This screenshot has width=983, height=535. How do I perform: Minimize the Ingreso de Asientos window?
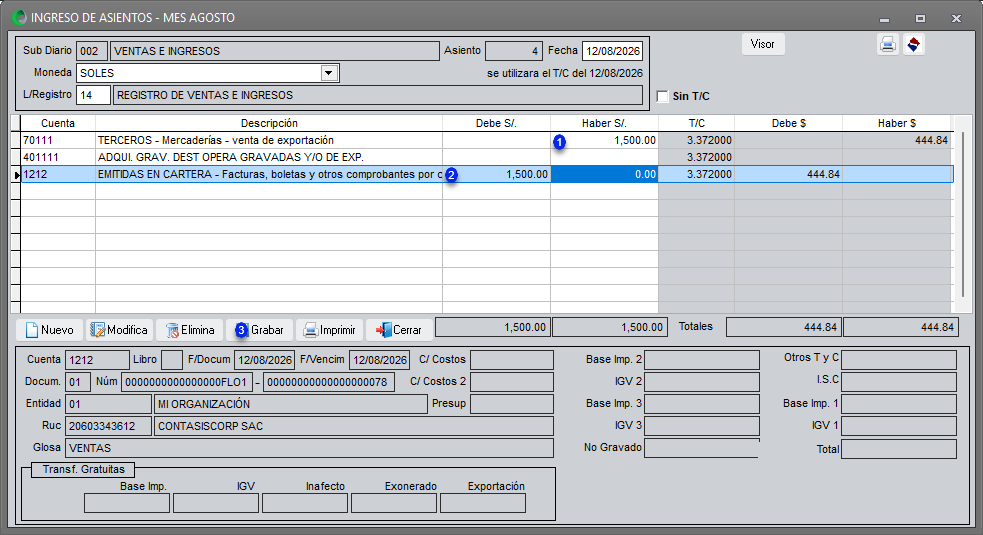pyautogui.click(x=885, y=19)
